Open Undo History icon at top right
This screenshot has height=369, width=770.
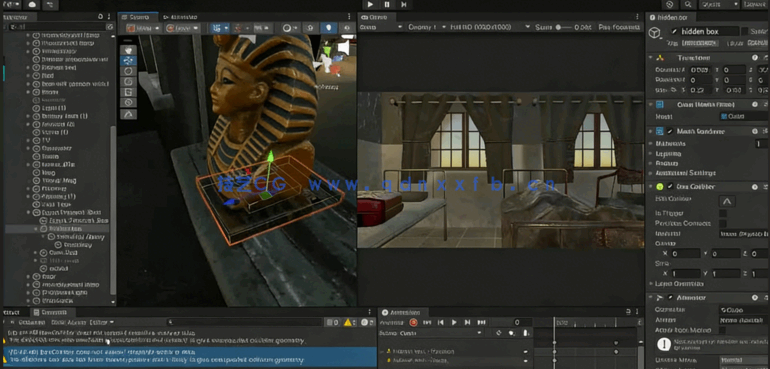point(670,4)
